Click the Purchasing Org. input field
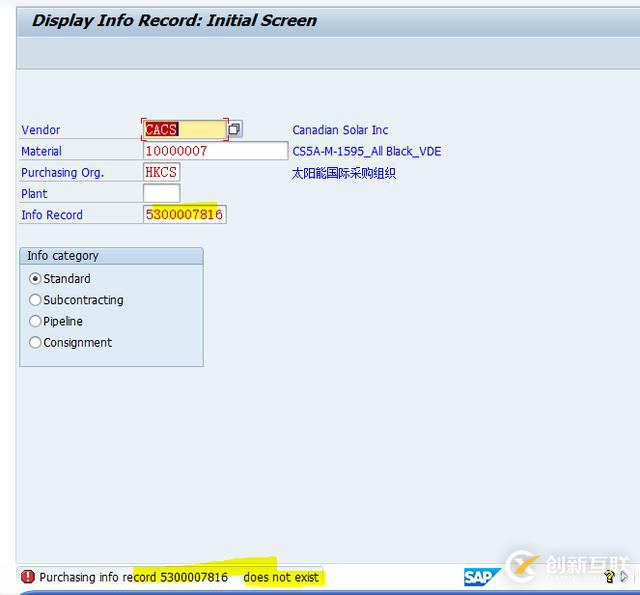 162,172
